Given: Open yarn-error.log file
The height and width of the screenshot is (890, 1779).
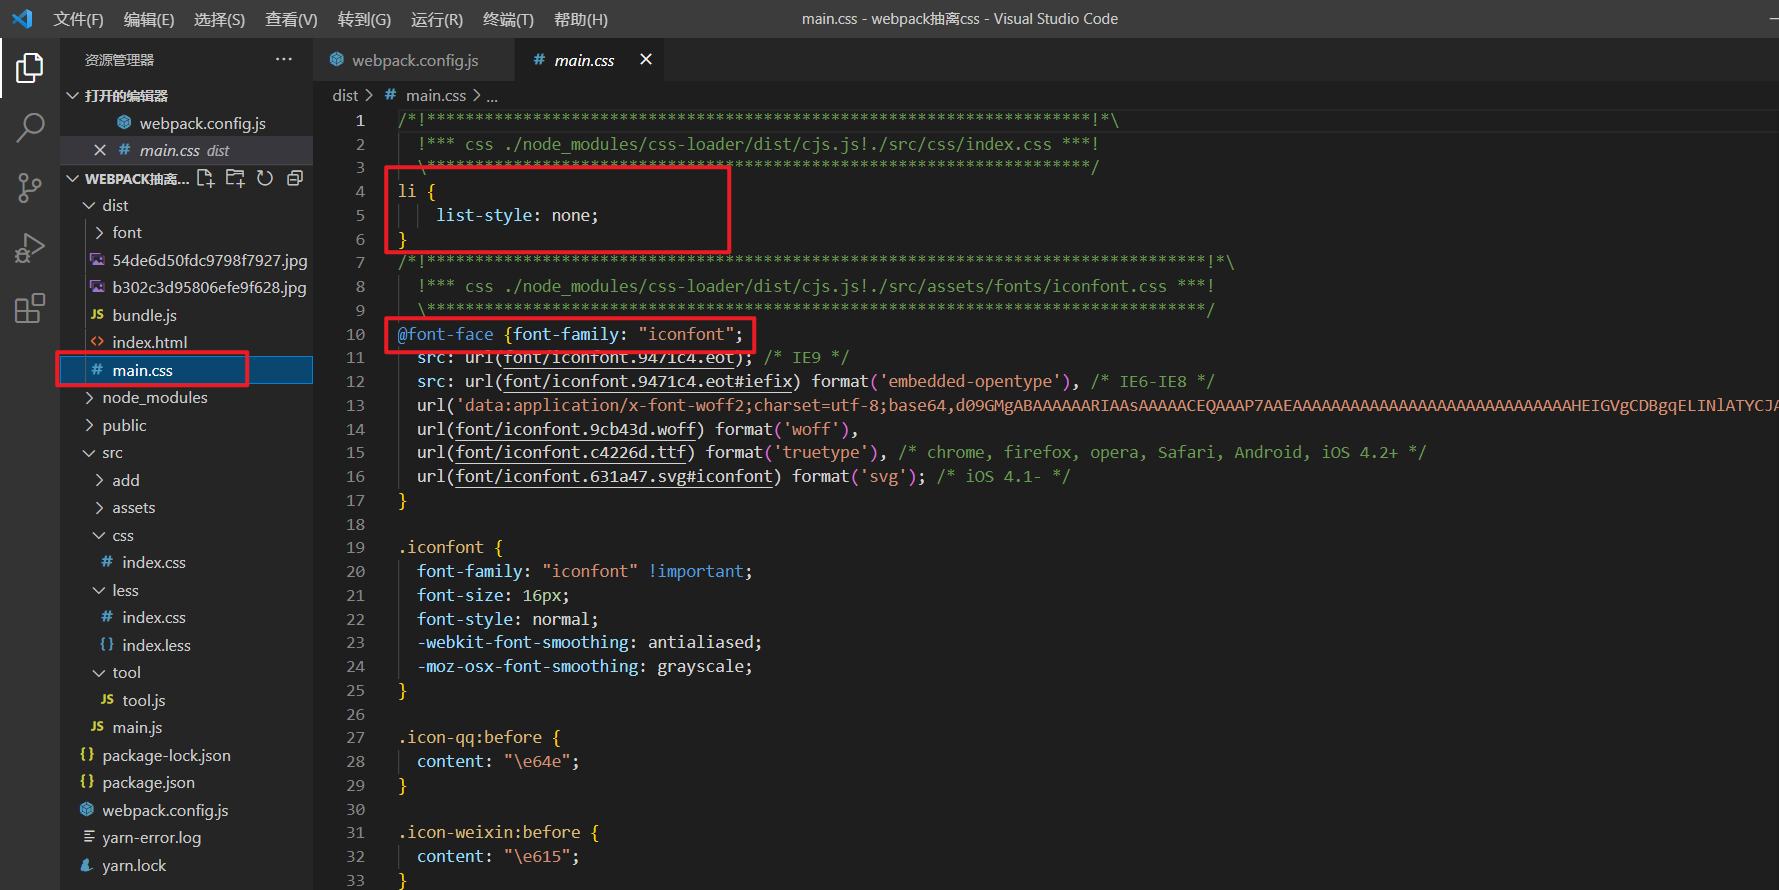Looking at the screenshot, I should (x=186, y=837).
